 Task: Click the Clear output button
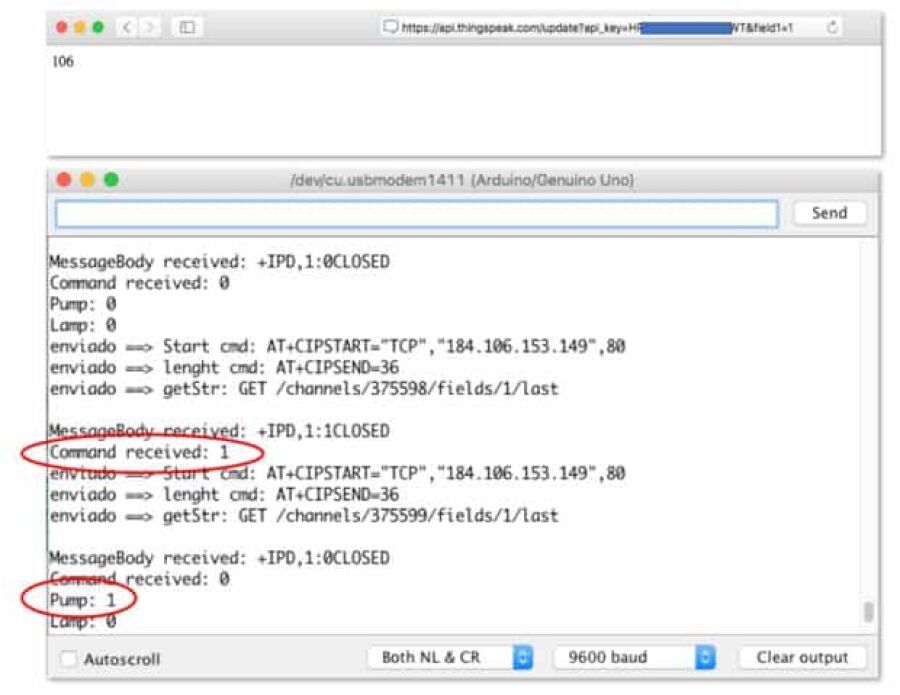tap(802, 657)
